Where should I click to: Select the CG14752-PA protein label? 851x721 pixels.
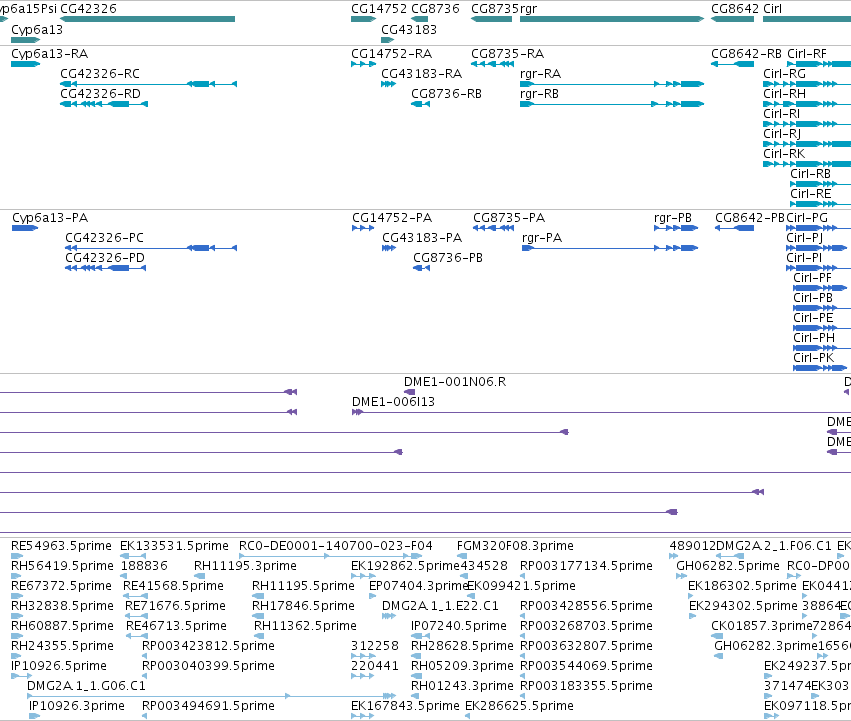coord(392,218)
